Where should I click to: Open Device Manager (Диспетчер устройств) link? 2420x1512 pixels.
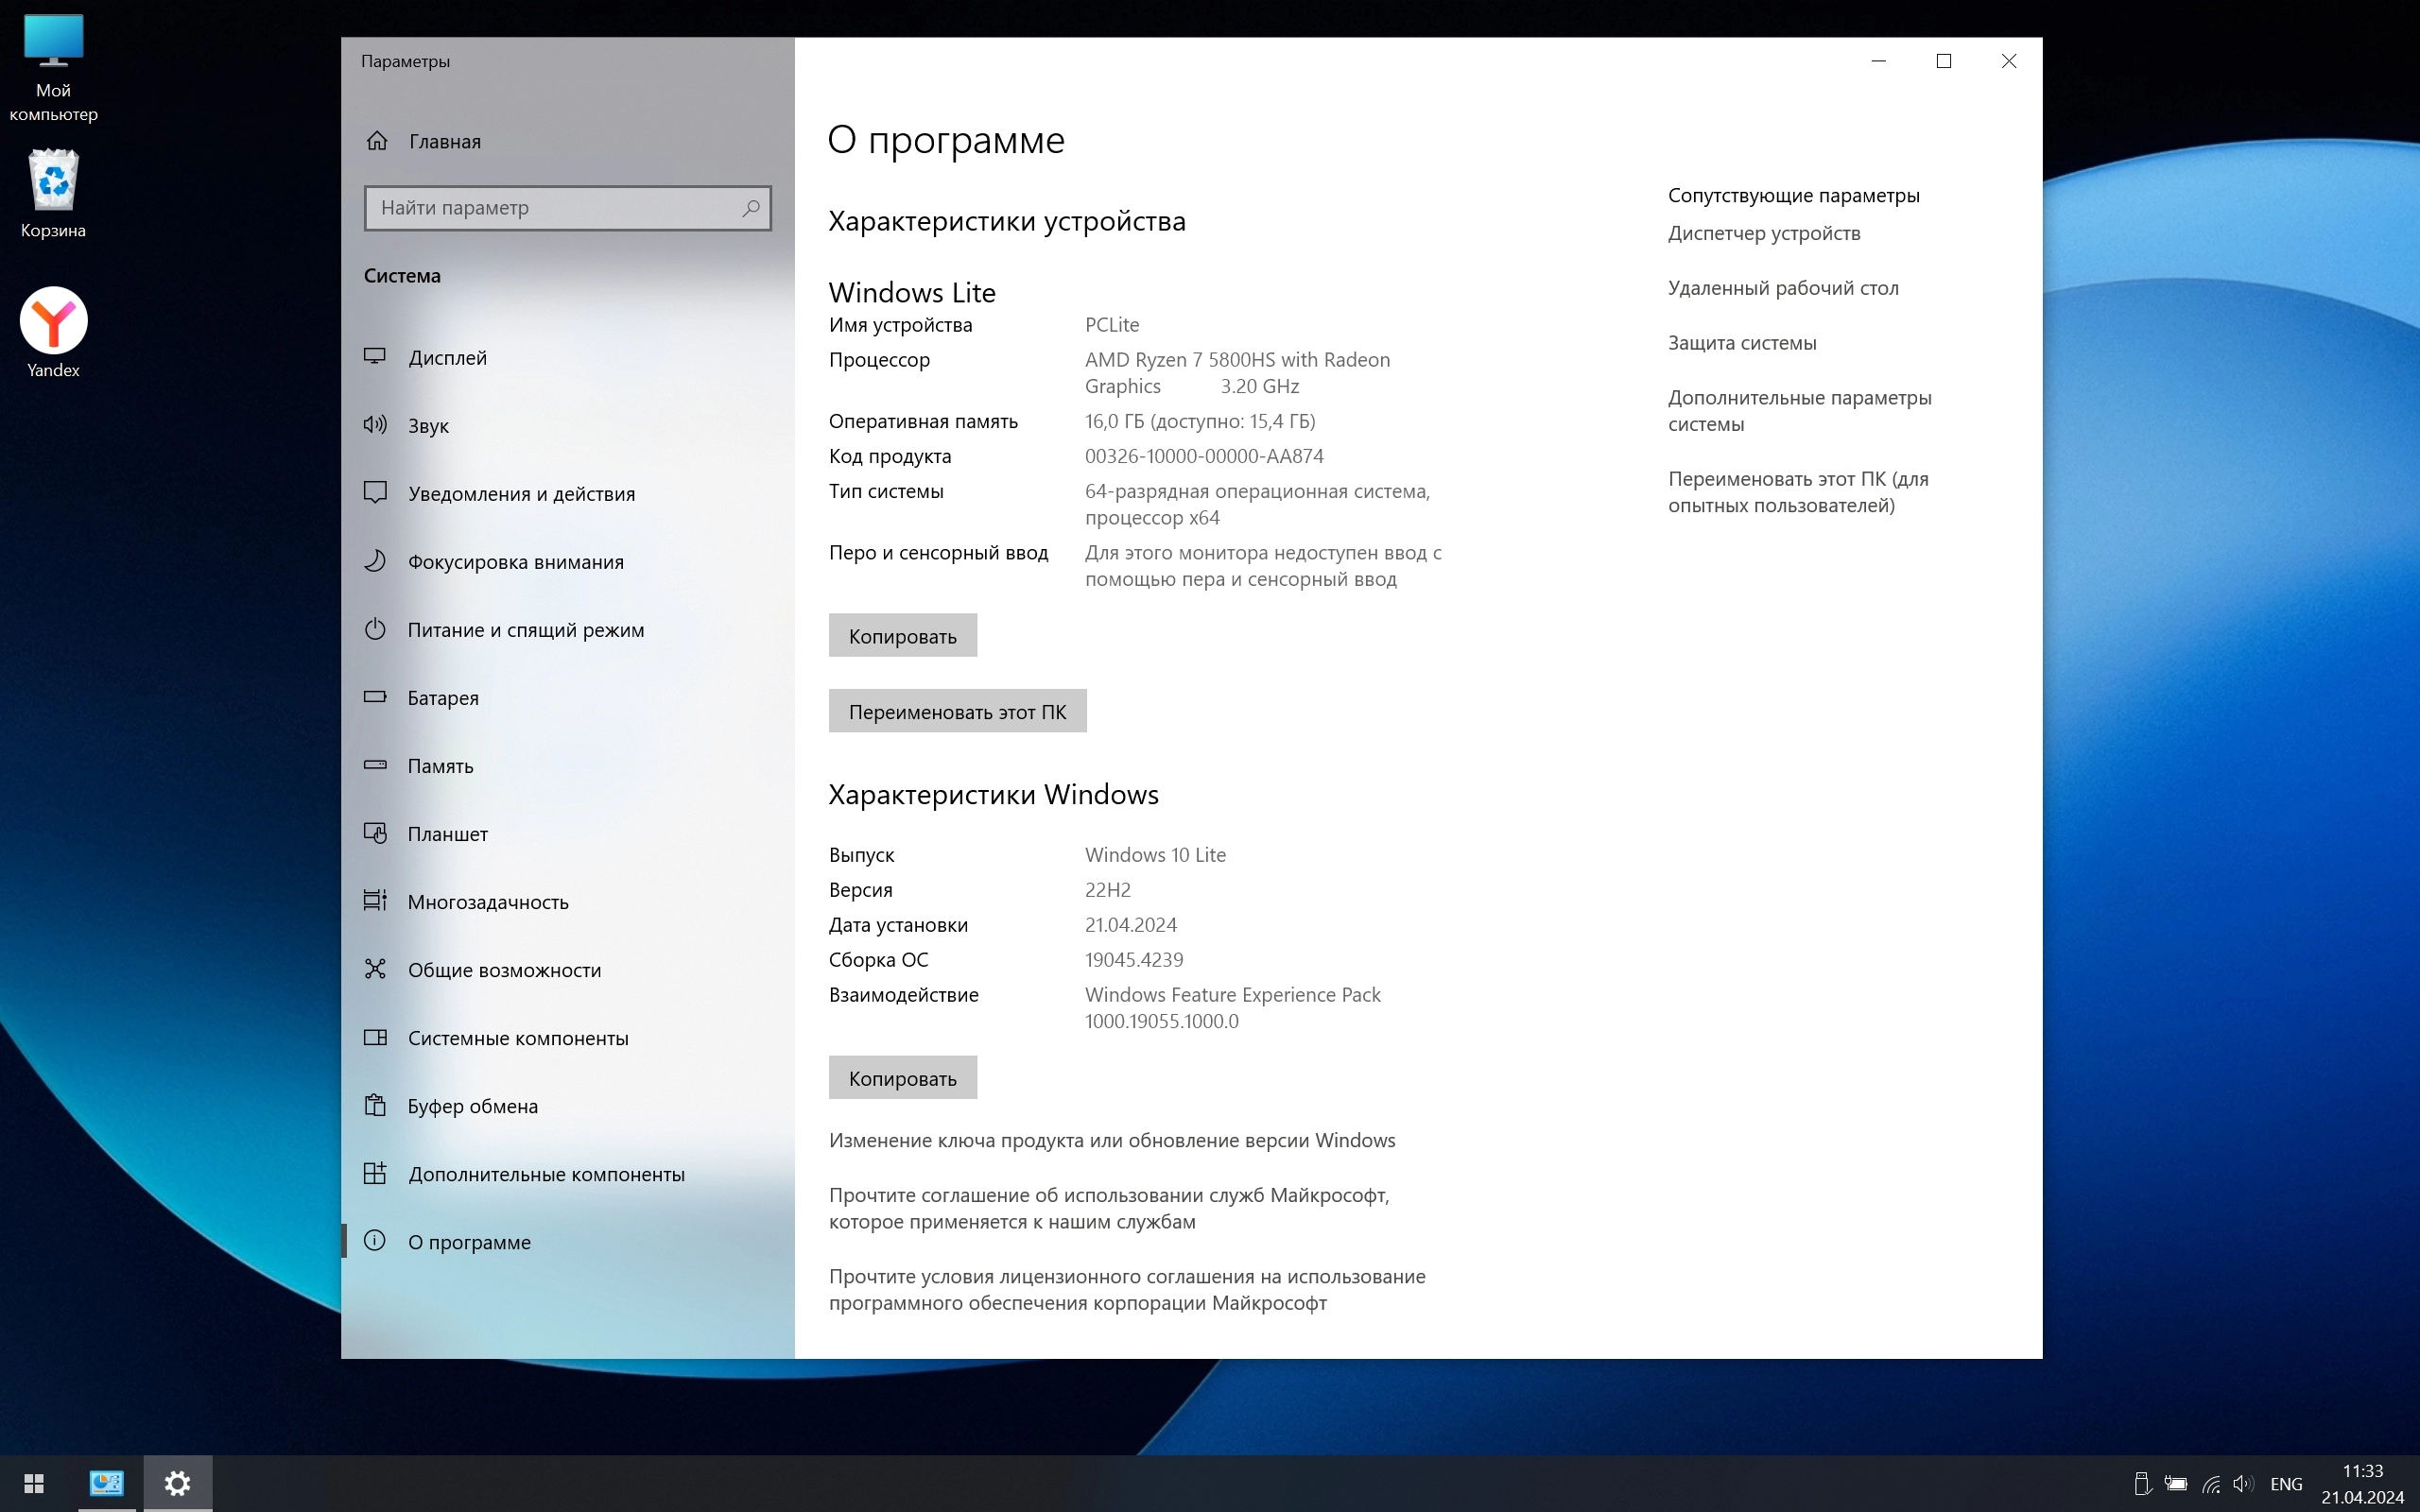click(1763, 233)
